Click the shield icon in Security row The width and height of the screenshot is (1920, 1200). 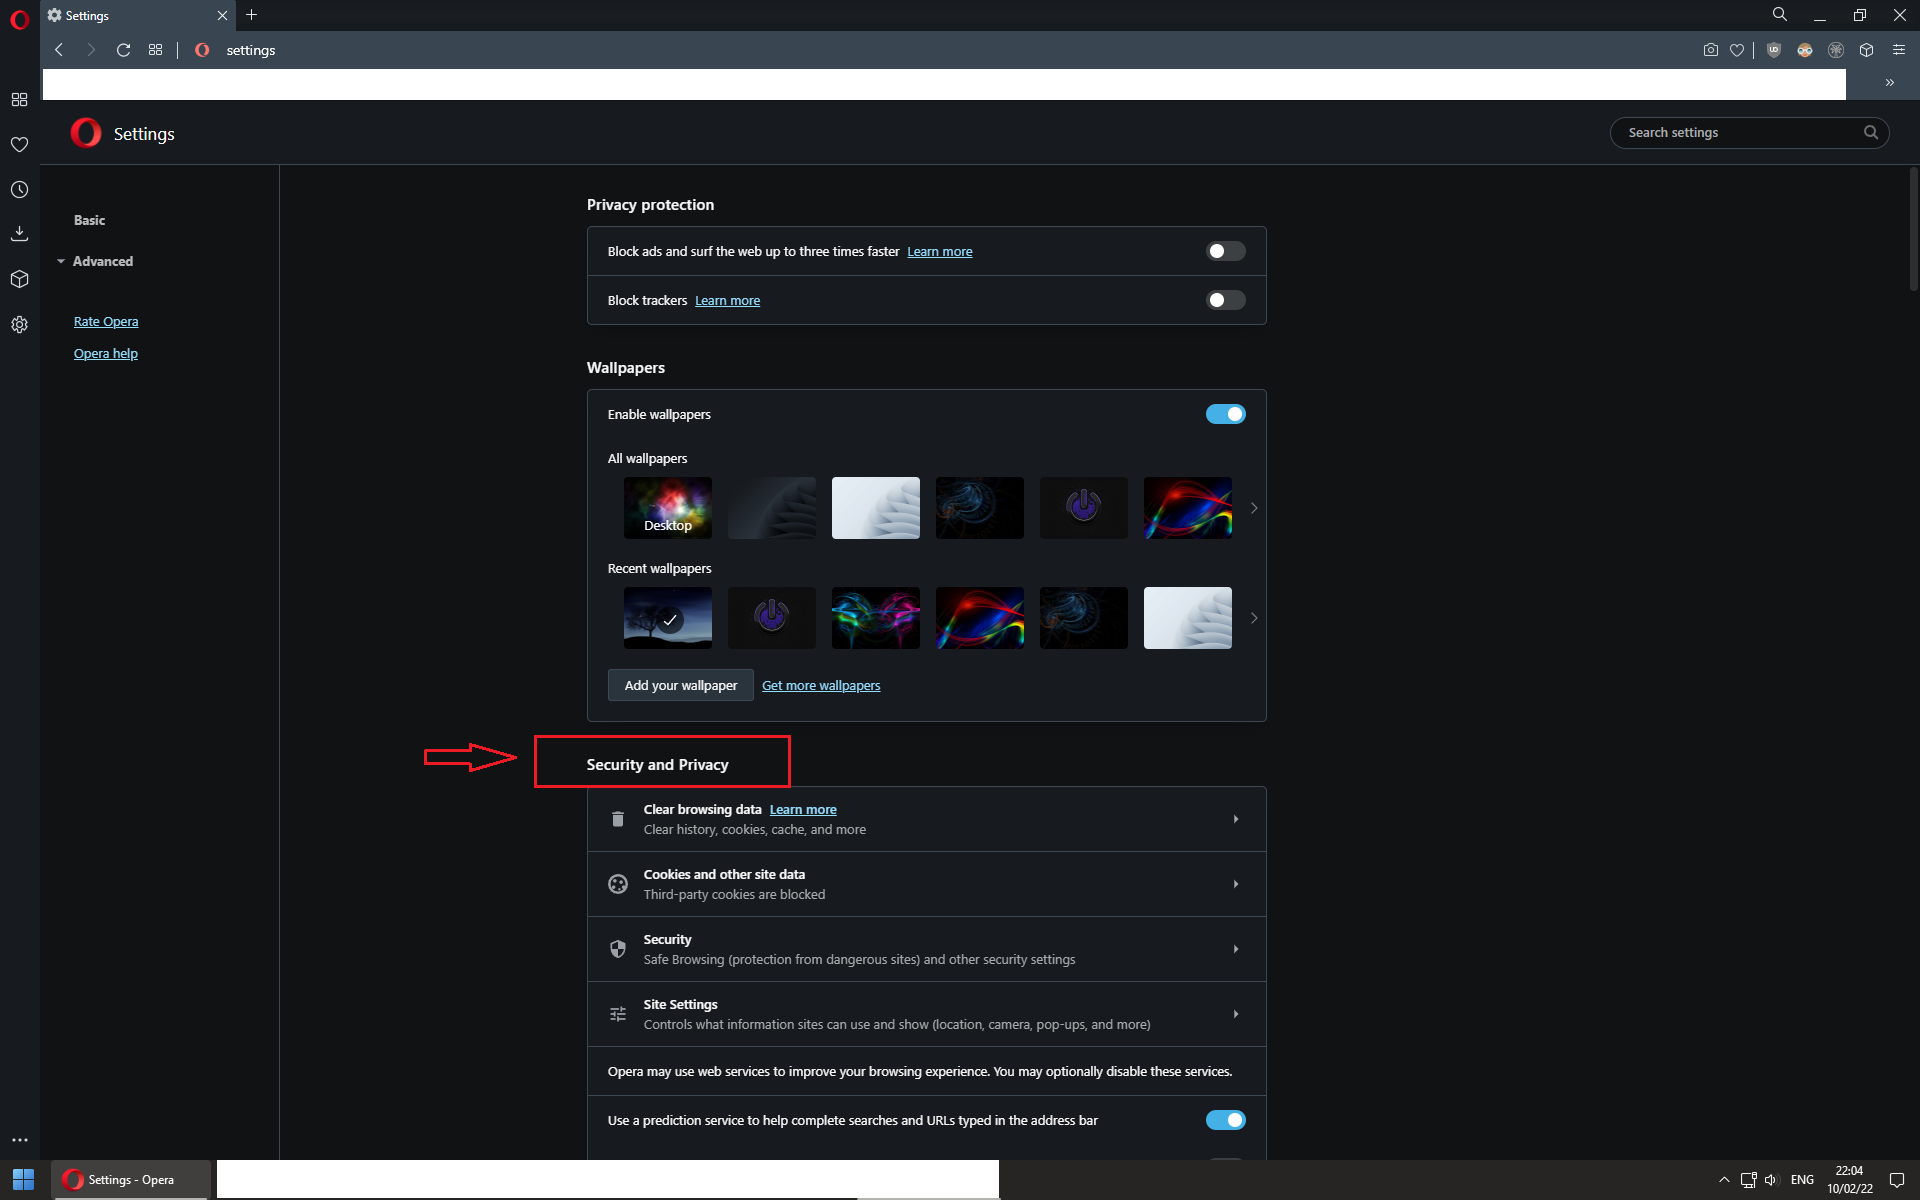coord(618,949)
